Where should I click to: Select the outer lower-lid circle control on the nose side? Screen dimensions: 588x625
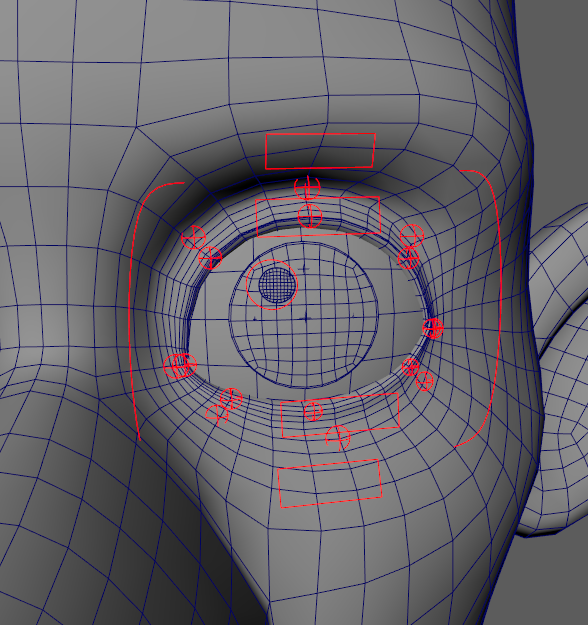click(x=217, y=416)
